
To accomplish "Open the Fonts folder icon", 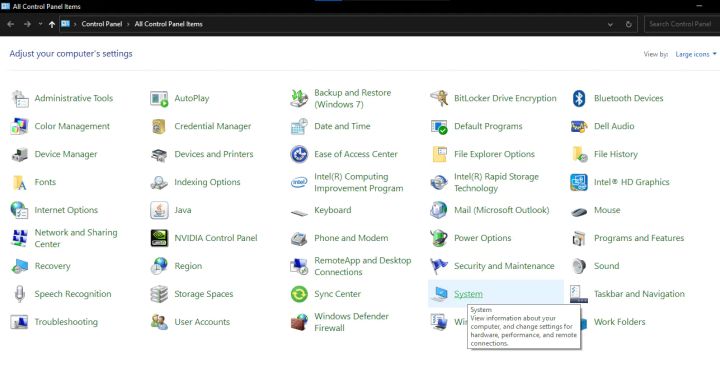I will [x=20, y=182].
